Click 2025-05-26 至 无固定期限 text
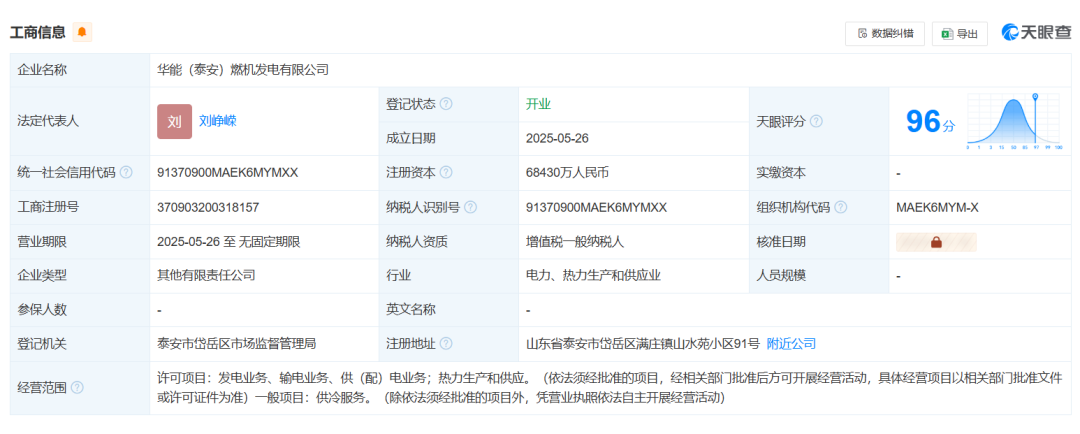The height and width of the screenshot is (434, 1080). (x=229, y=242)
